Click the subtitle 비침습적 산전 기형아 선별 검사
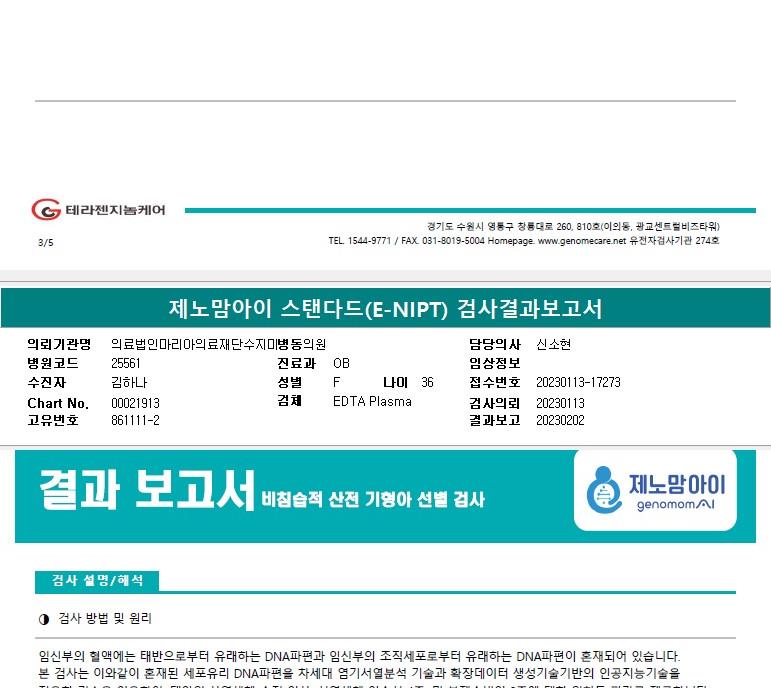Viewport: 771px width, 688px height. pyautogui.click(x=373, y=500)
